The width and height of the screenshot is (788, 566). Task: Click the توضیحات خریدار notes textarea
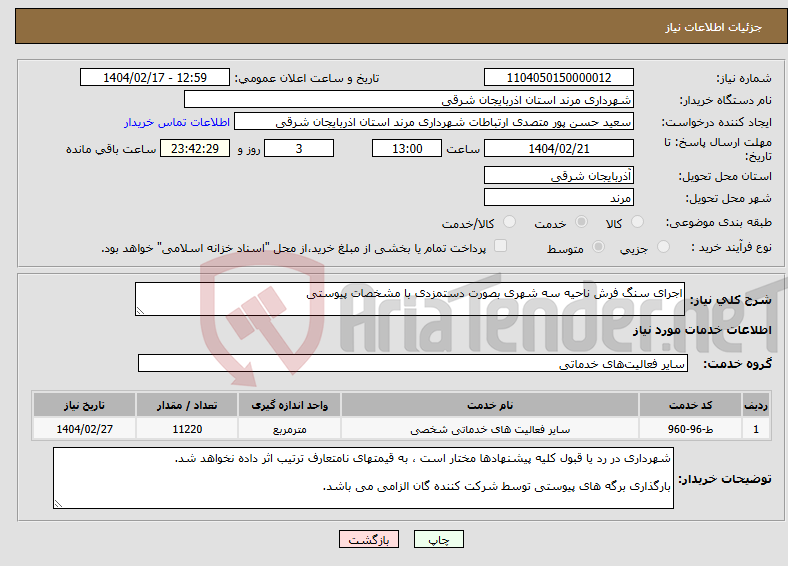pos(363,478)
